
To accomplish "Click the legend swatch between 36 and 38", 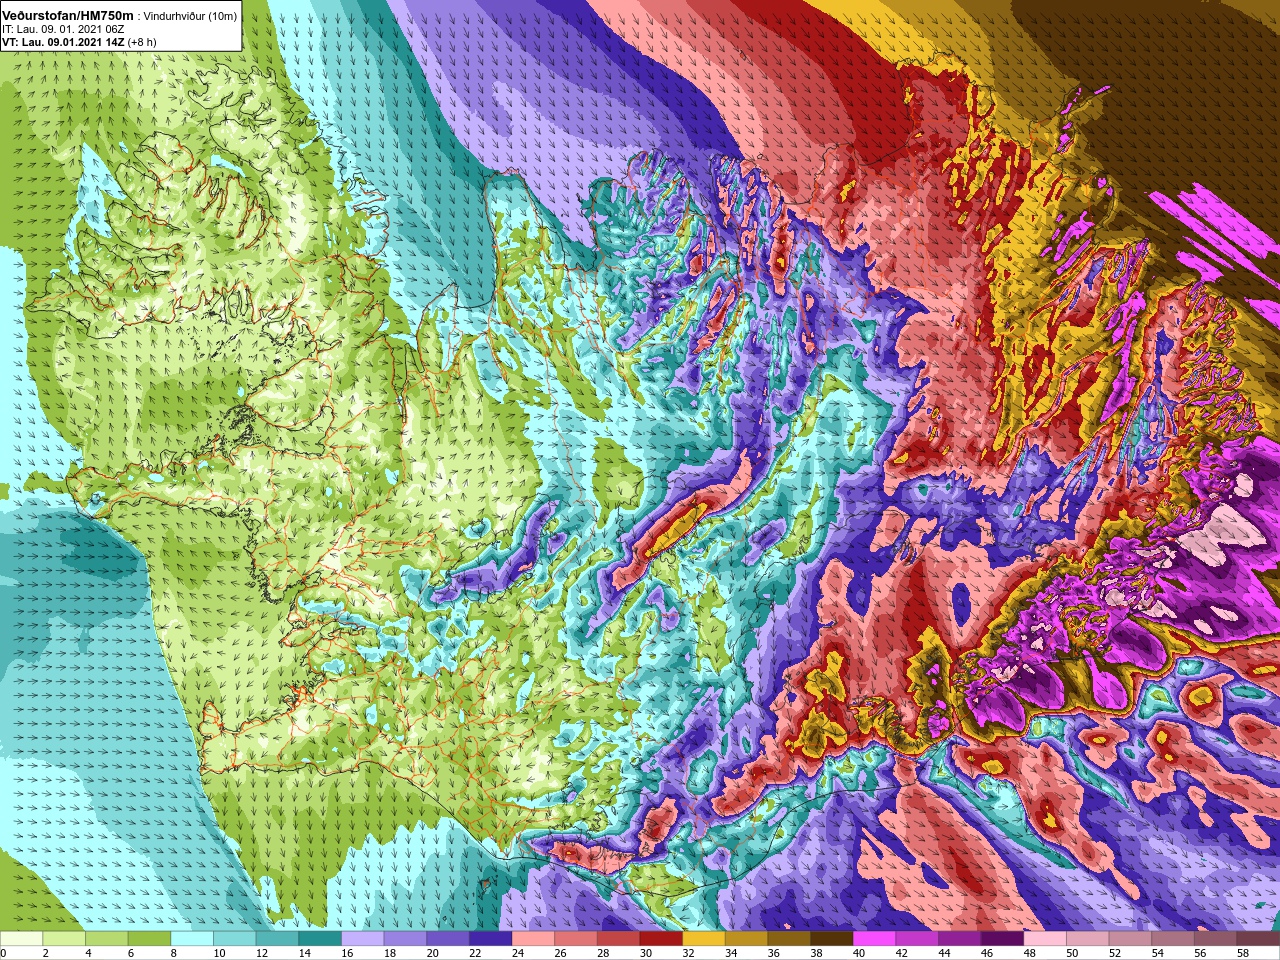I will [x=789, y=940].
